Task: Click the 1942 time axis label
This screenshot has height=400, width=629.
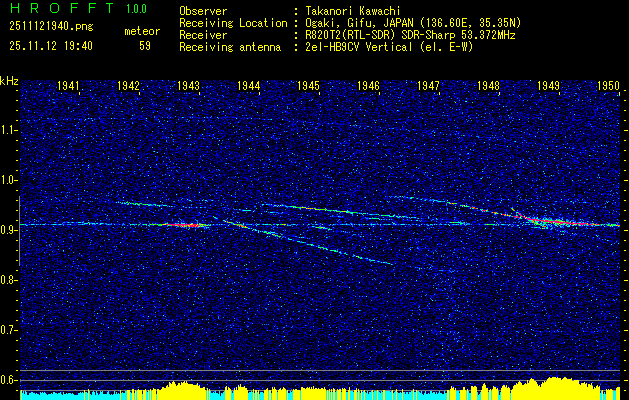Action: (x=128, y=85)
